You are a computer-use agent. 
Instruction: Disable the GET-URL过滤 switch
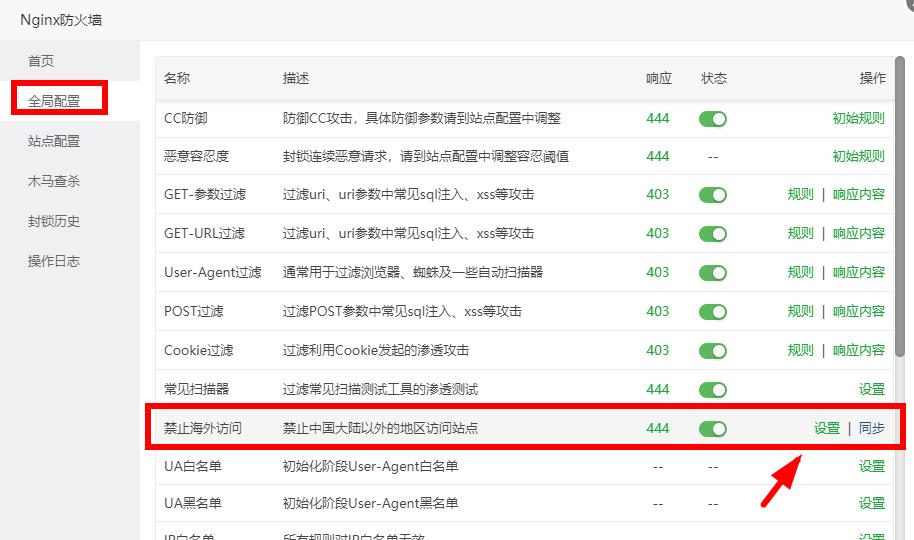(713, 234)
